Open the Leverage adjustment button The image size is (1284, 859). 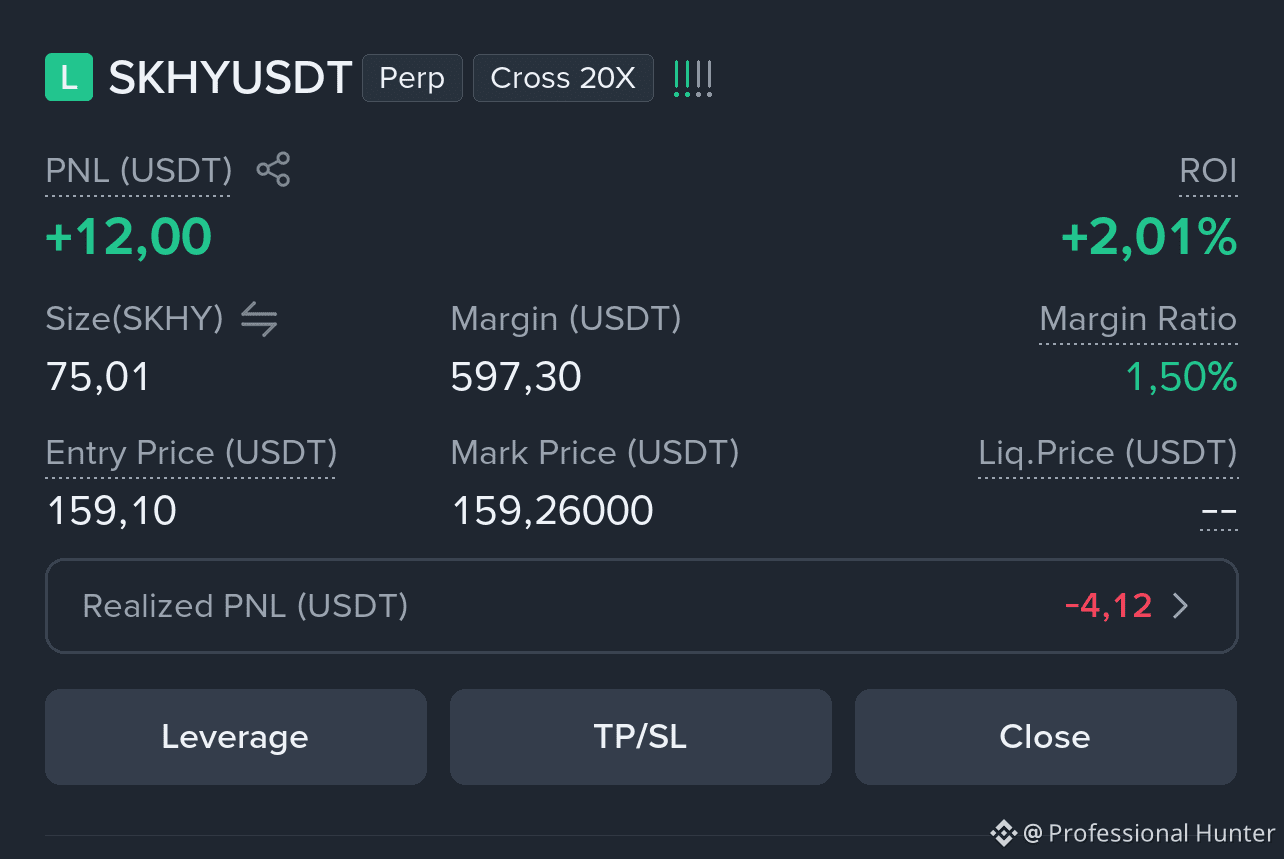pos(236,737)
